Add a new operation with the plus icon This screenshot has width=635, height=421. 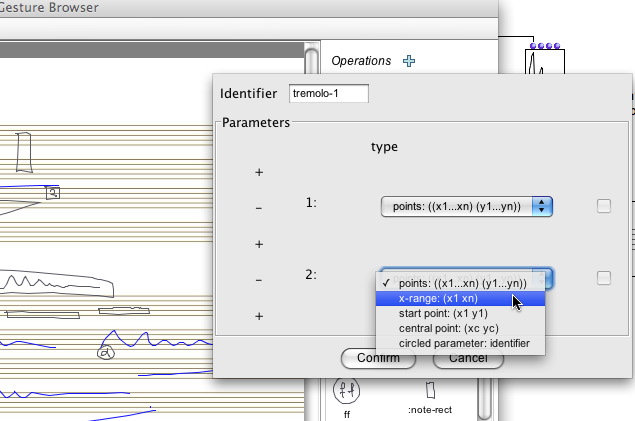click(409, 61)
